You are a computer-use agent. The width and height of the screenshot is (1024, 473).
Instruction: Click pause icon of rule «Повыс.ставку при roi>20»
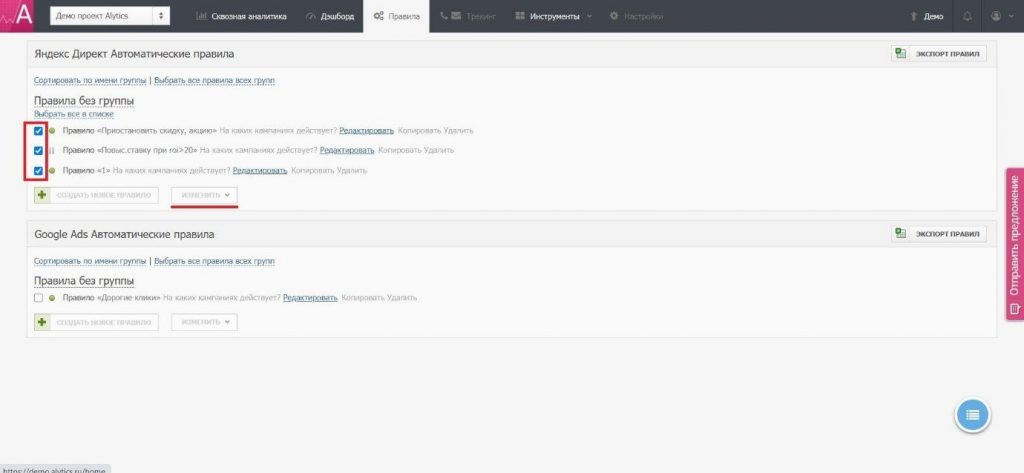pyautogui.click(x=52, y=150)
